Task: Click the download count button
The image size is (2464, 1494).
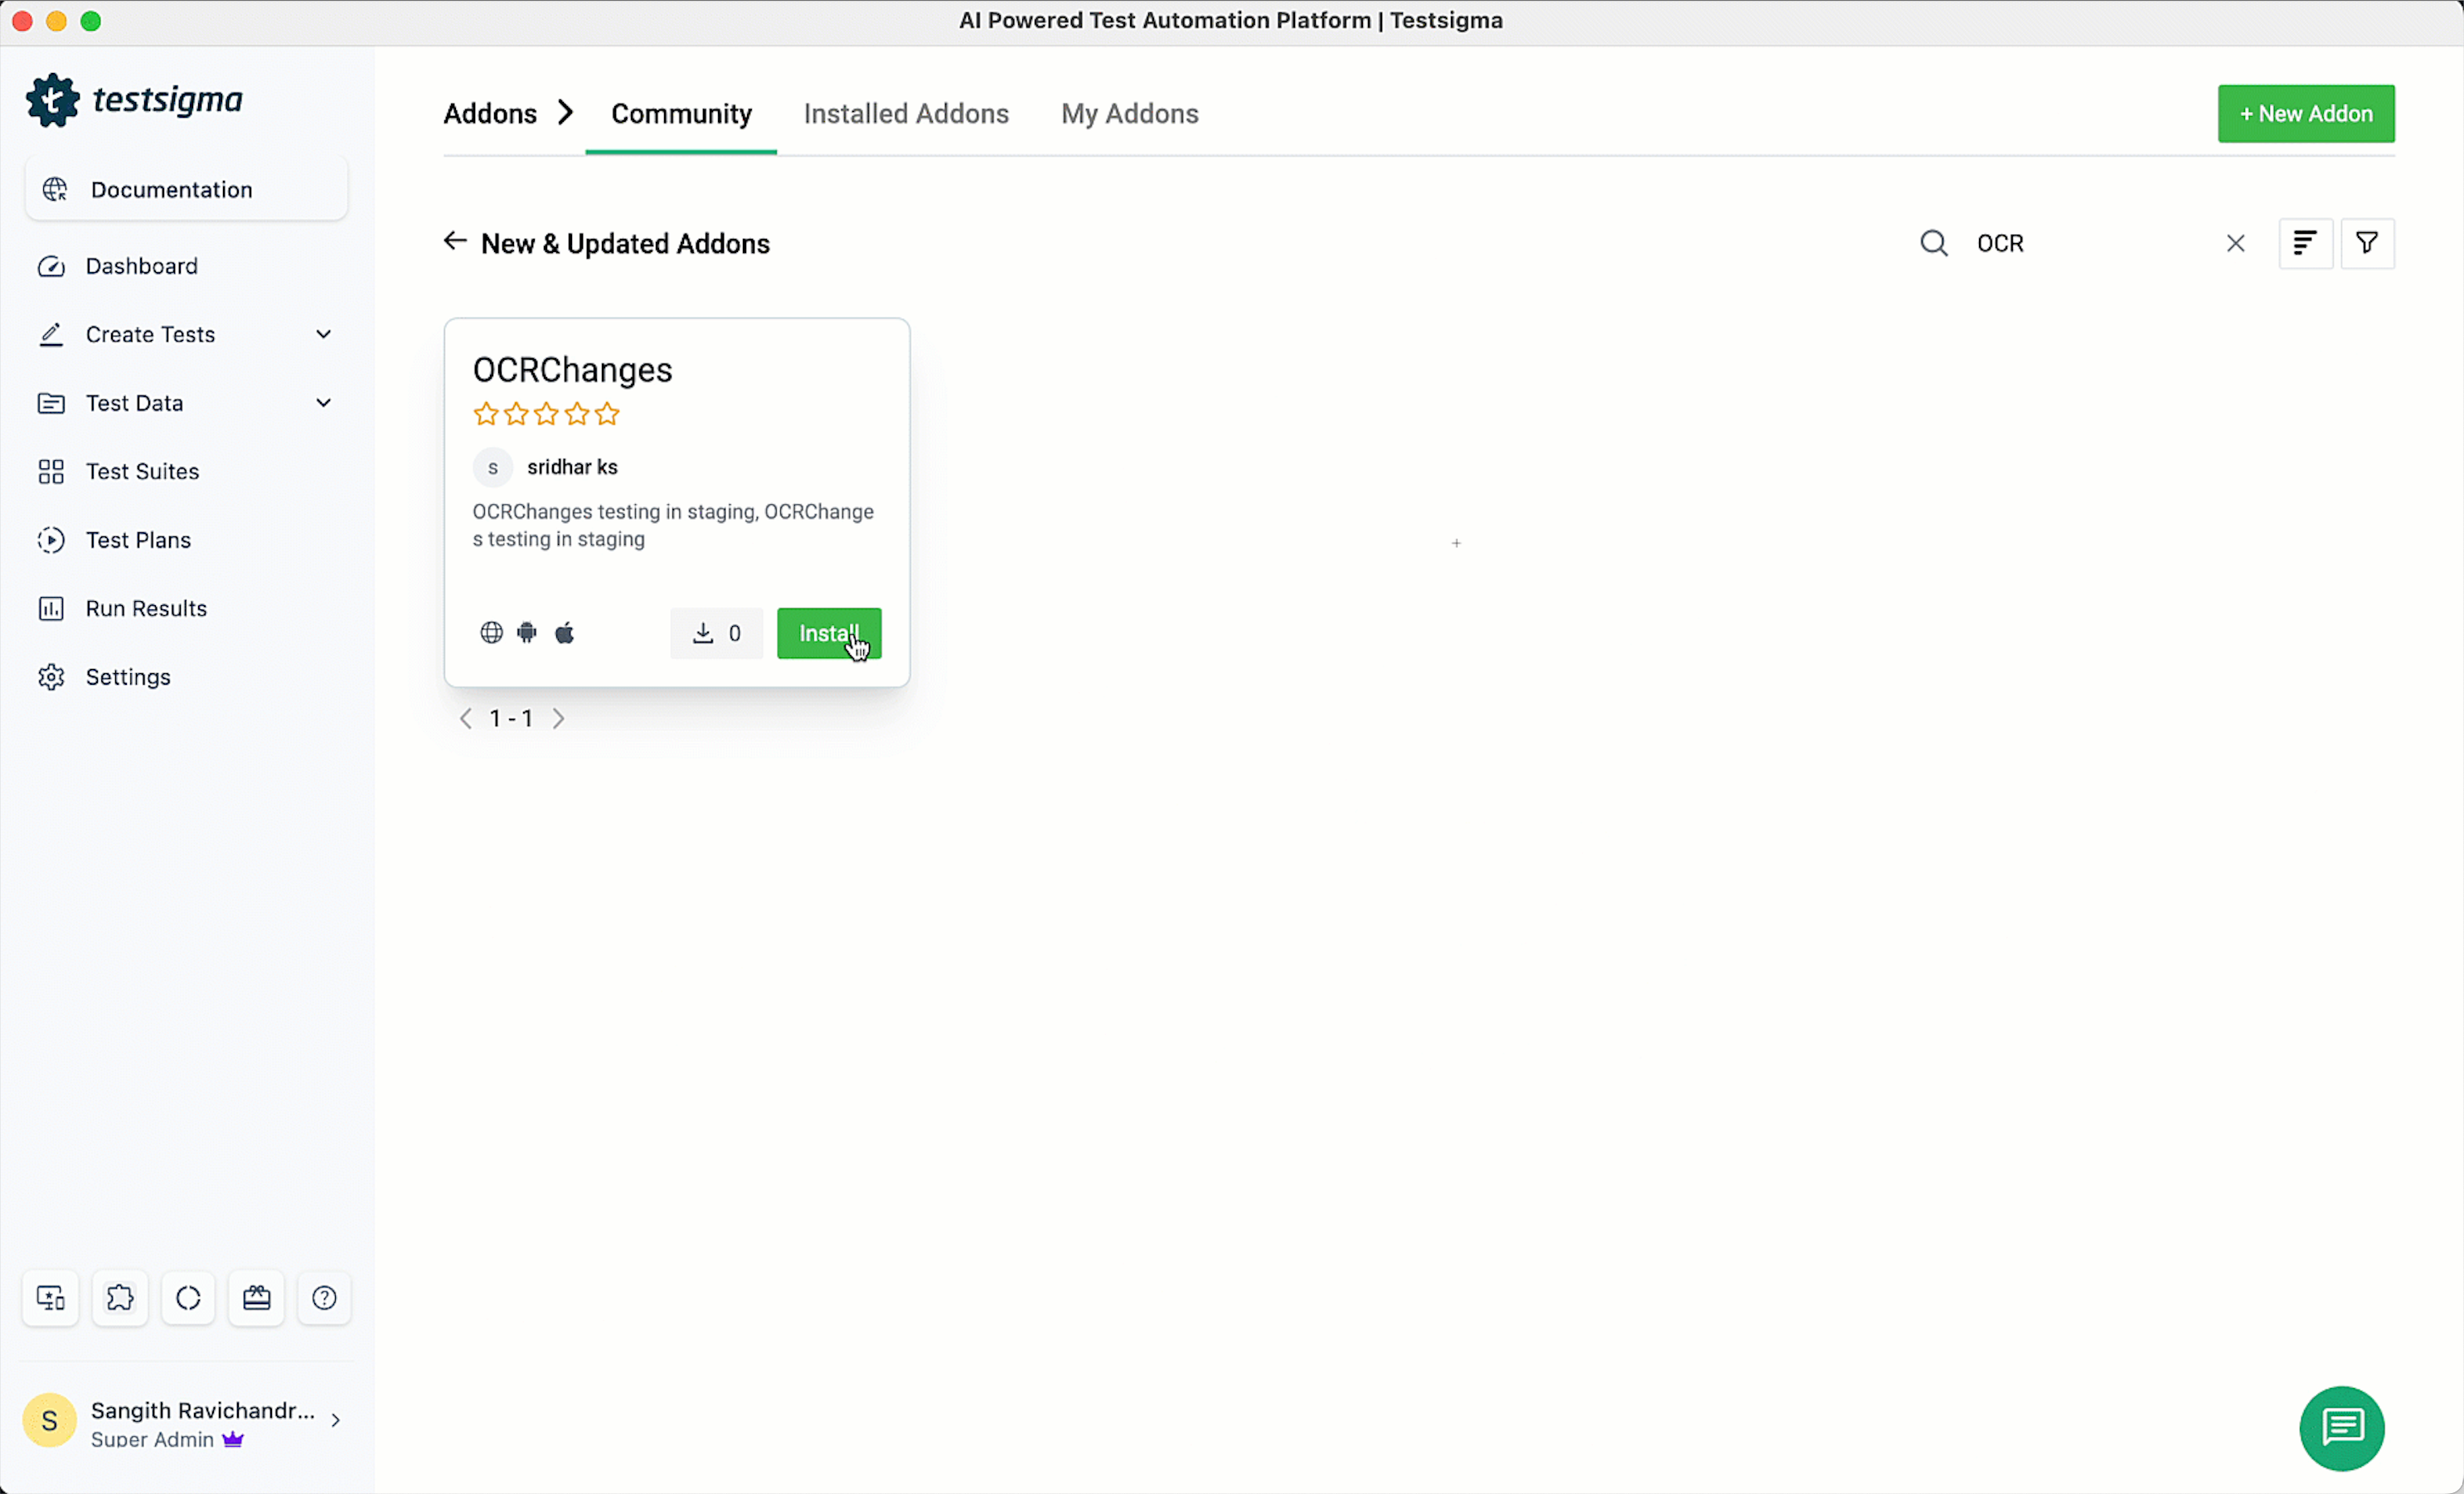Action: pyautogui.click(x=716, y=633)
